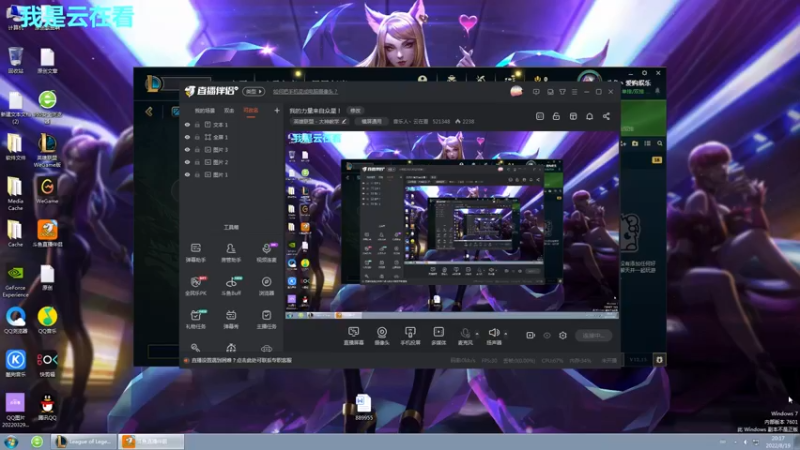This screenshot has width=800, height=450.
Task: Open the 浏览器 browser tool
Action: click(266, 286)
